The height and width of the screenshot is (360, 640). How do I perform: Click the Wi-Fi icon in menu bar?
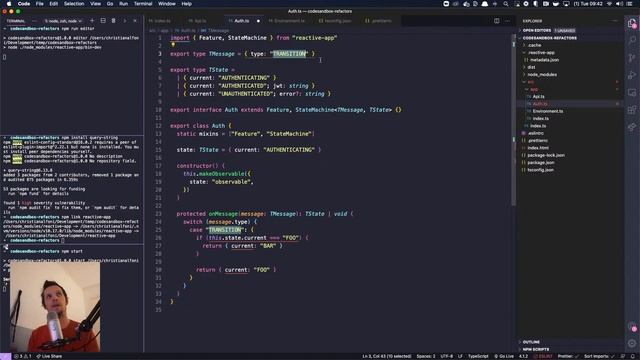[x=609, y=4]
